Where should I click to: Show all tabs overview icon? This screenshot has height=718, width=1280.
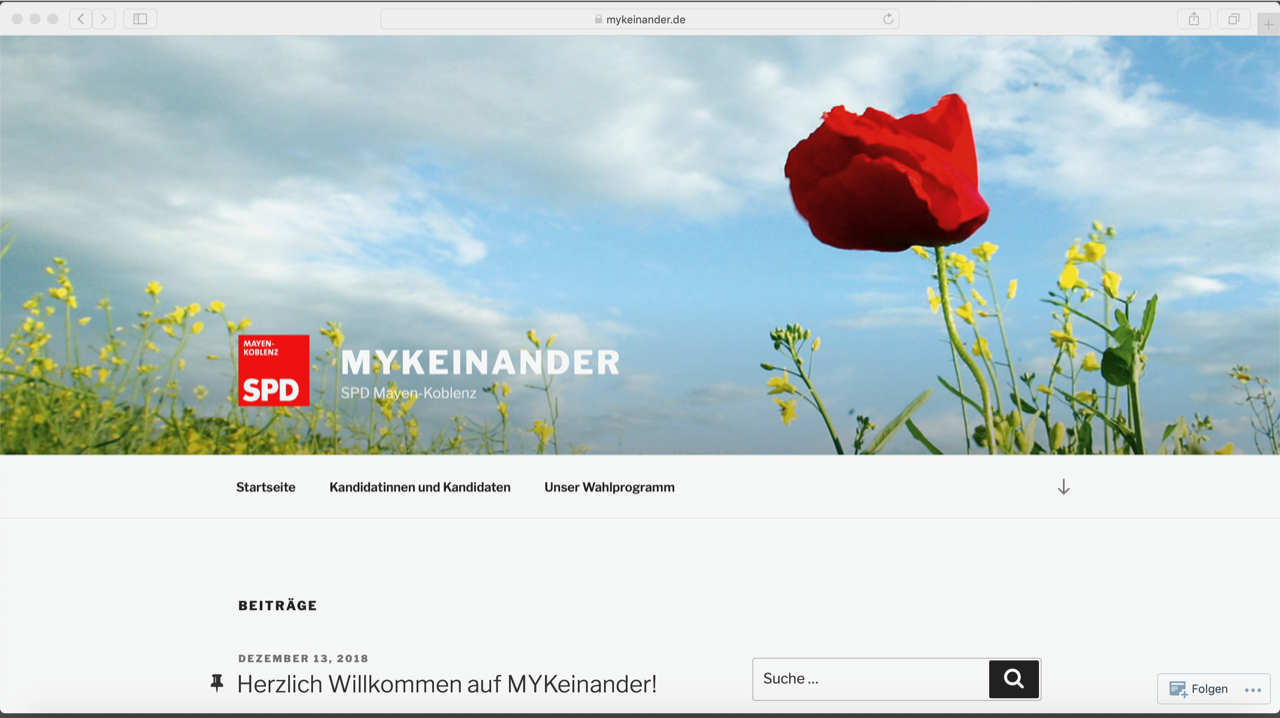(x=1234, y=19)
